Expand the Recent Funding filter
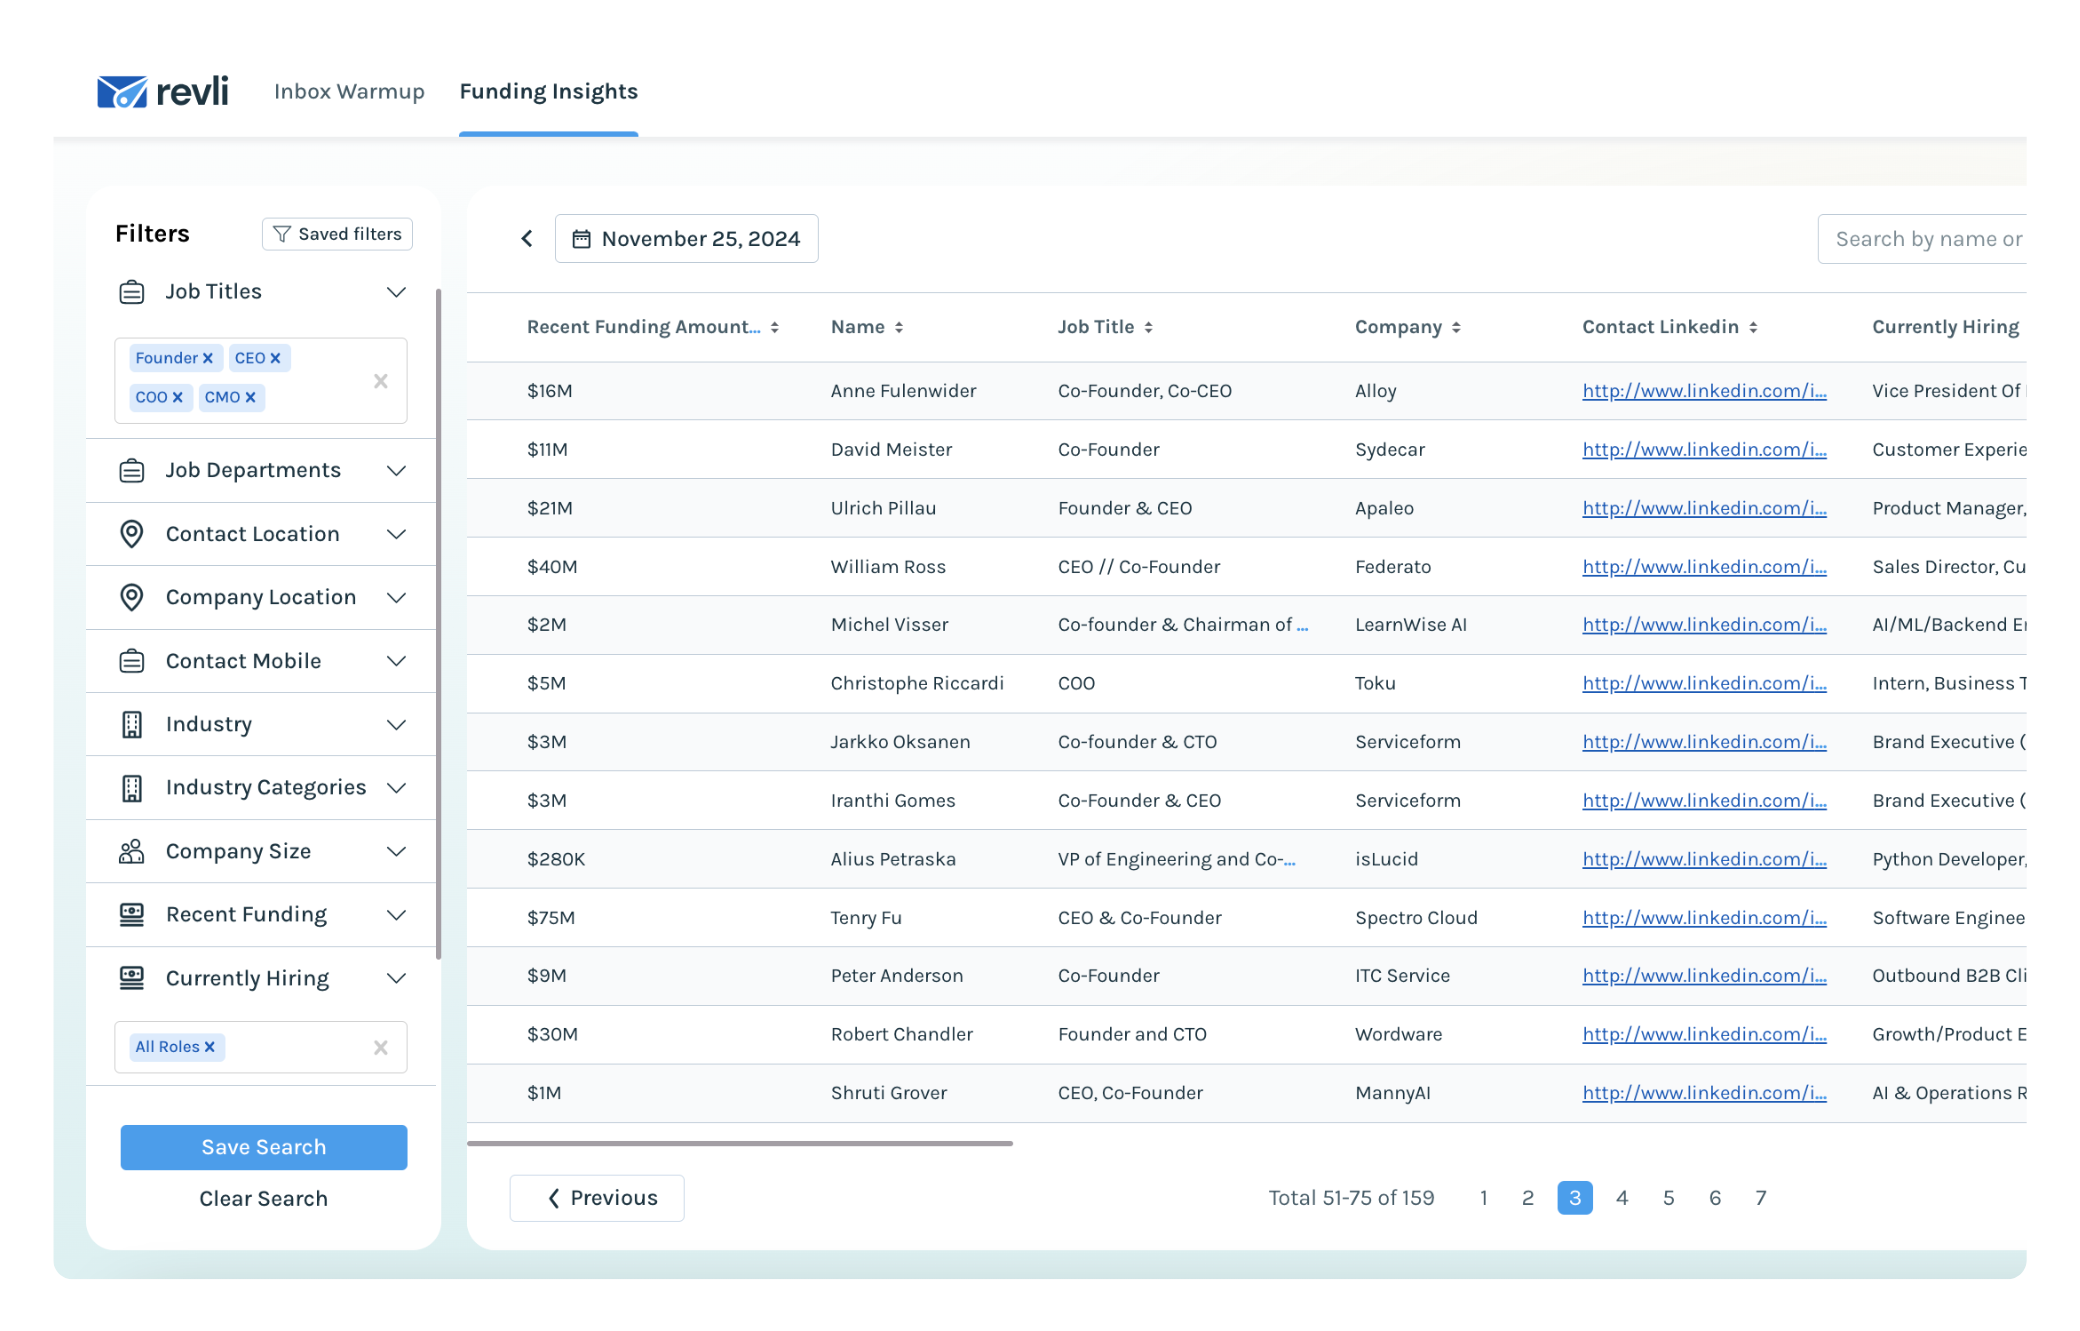2080x1331 pixels. click(x=396, y=915)
